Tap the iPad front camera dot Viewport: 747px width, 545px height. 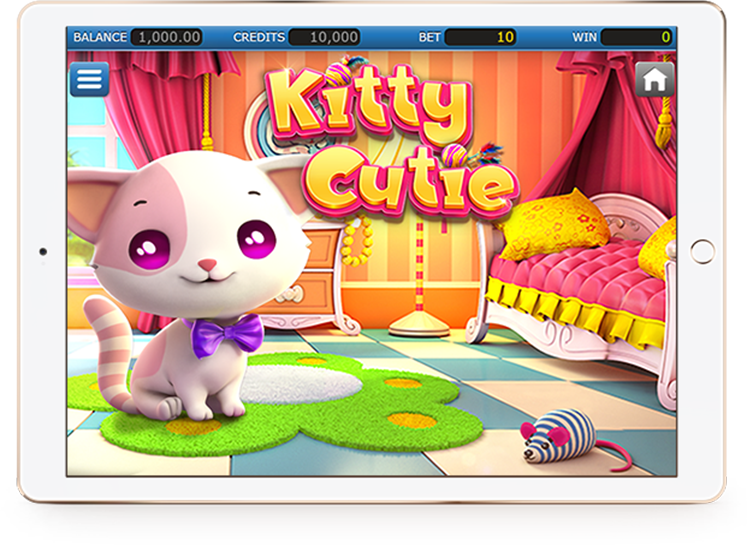[x=43, y=251]
